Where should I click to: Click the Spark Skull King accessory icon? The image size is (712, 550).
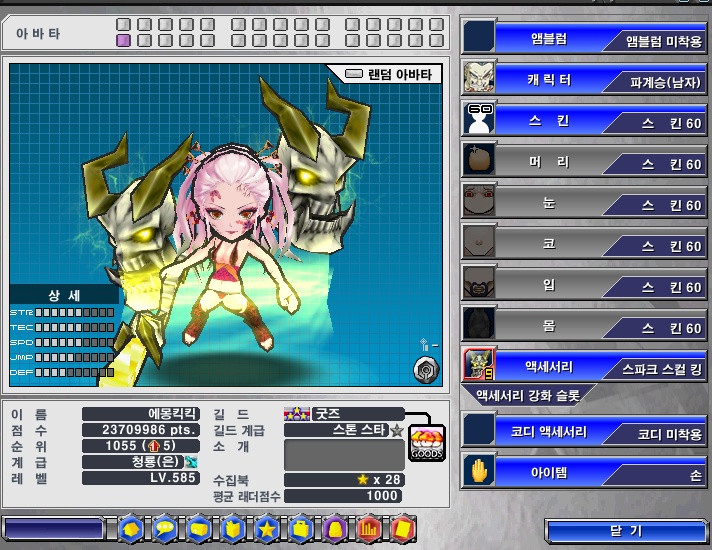(479, 364)
